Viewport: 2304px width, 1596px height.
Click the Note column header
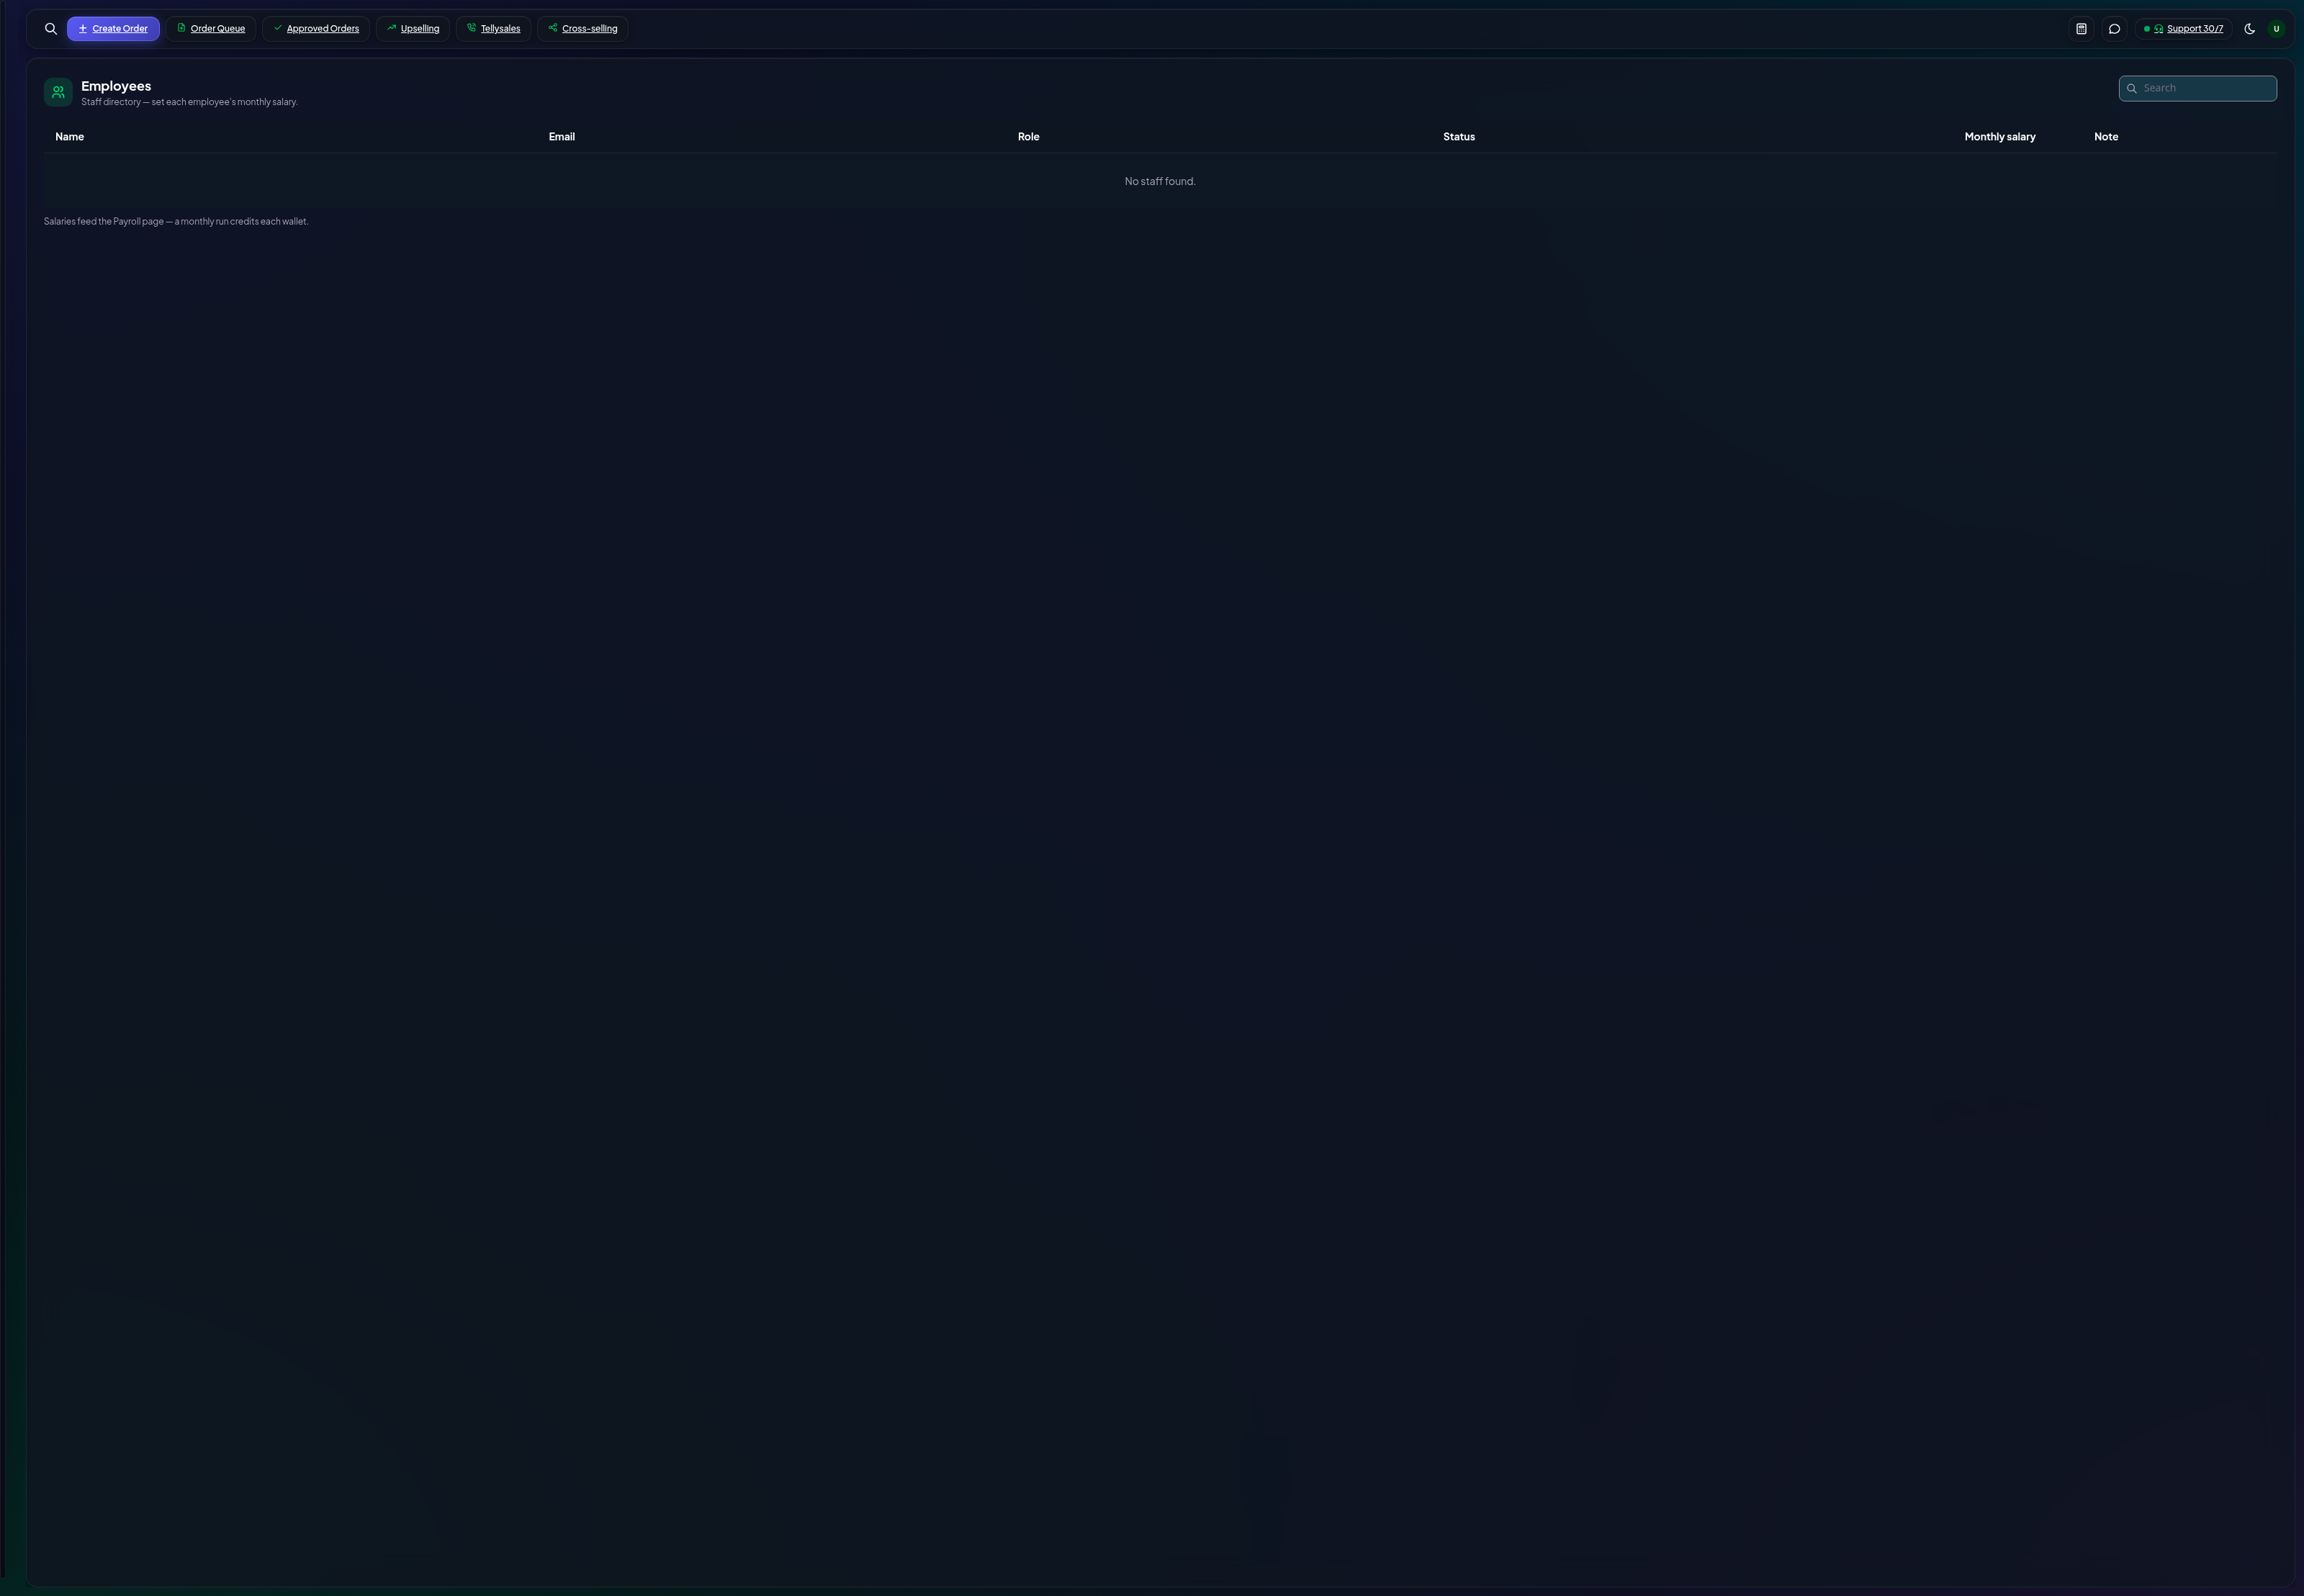[x=2106, y=137]
